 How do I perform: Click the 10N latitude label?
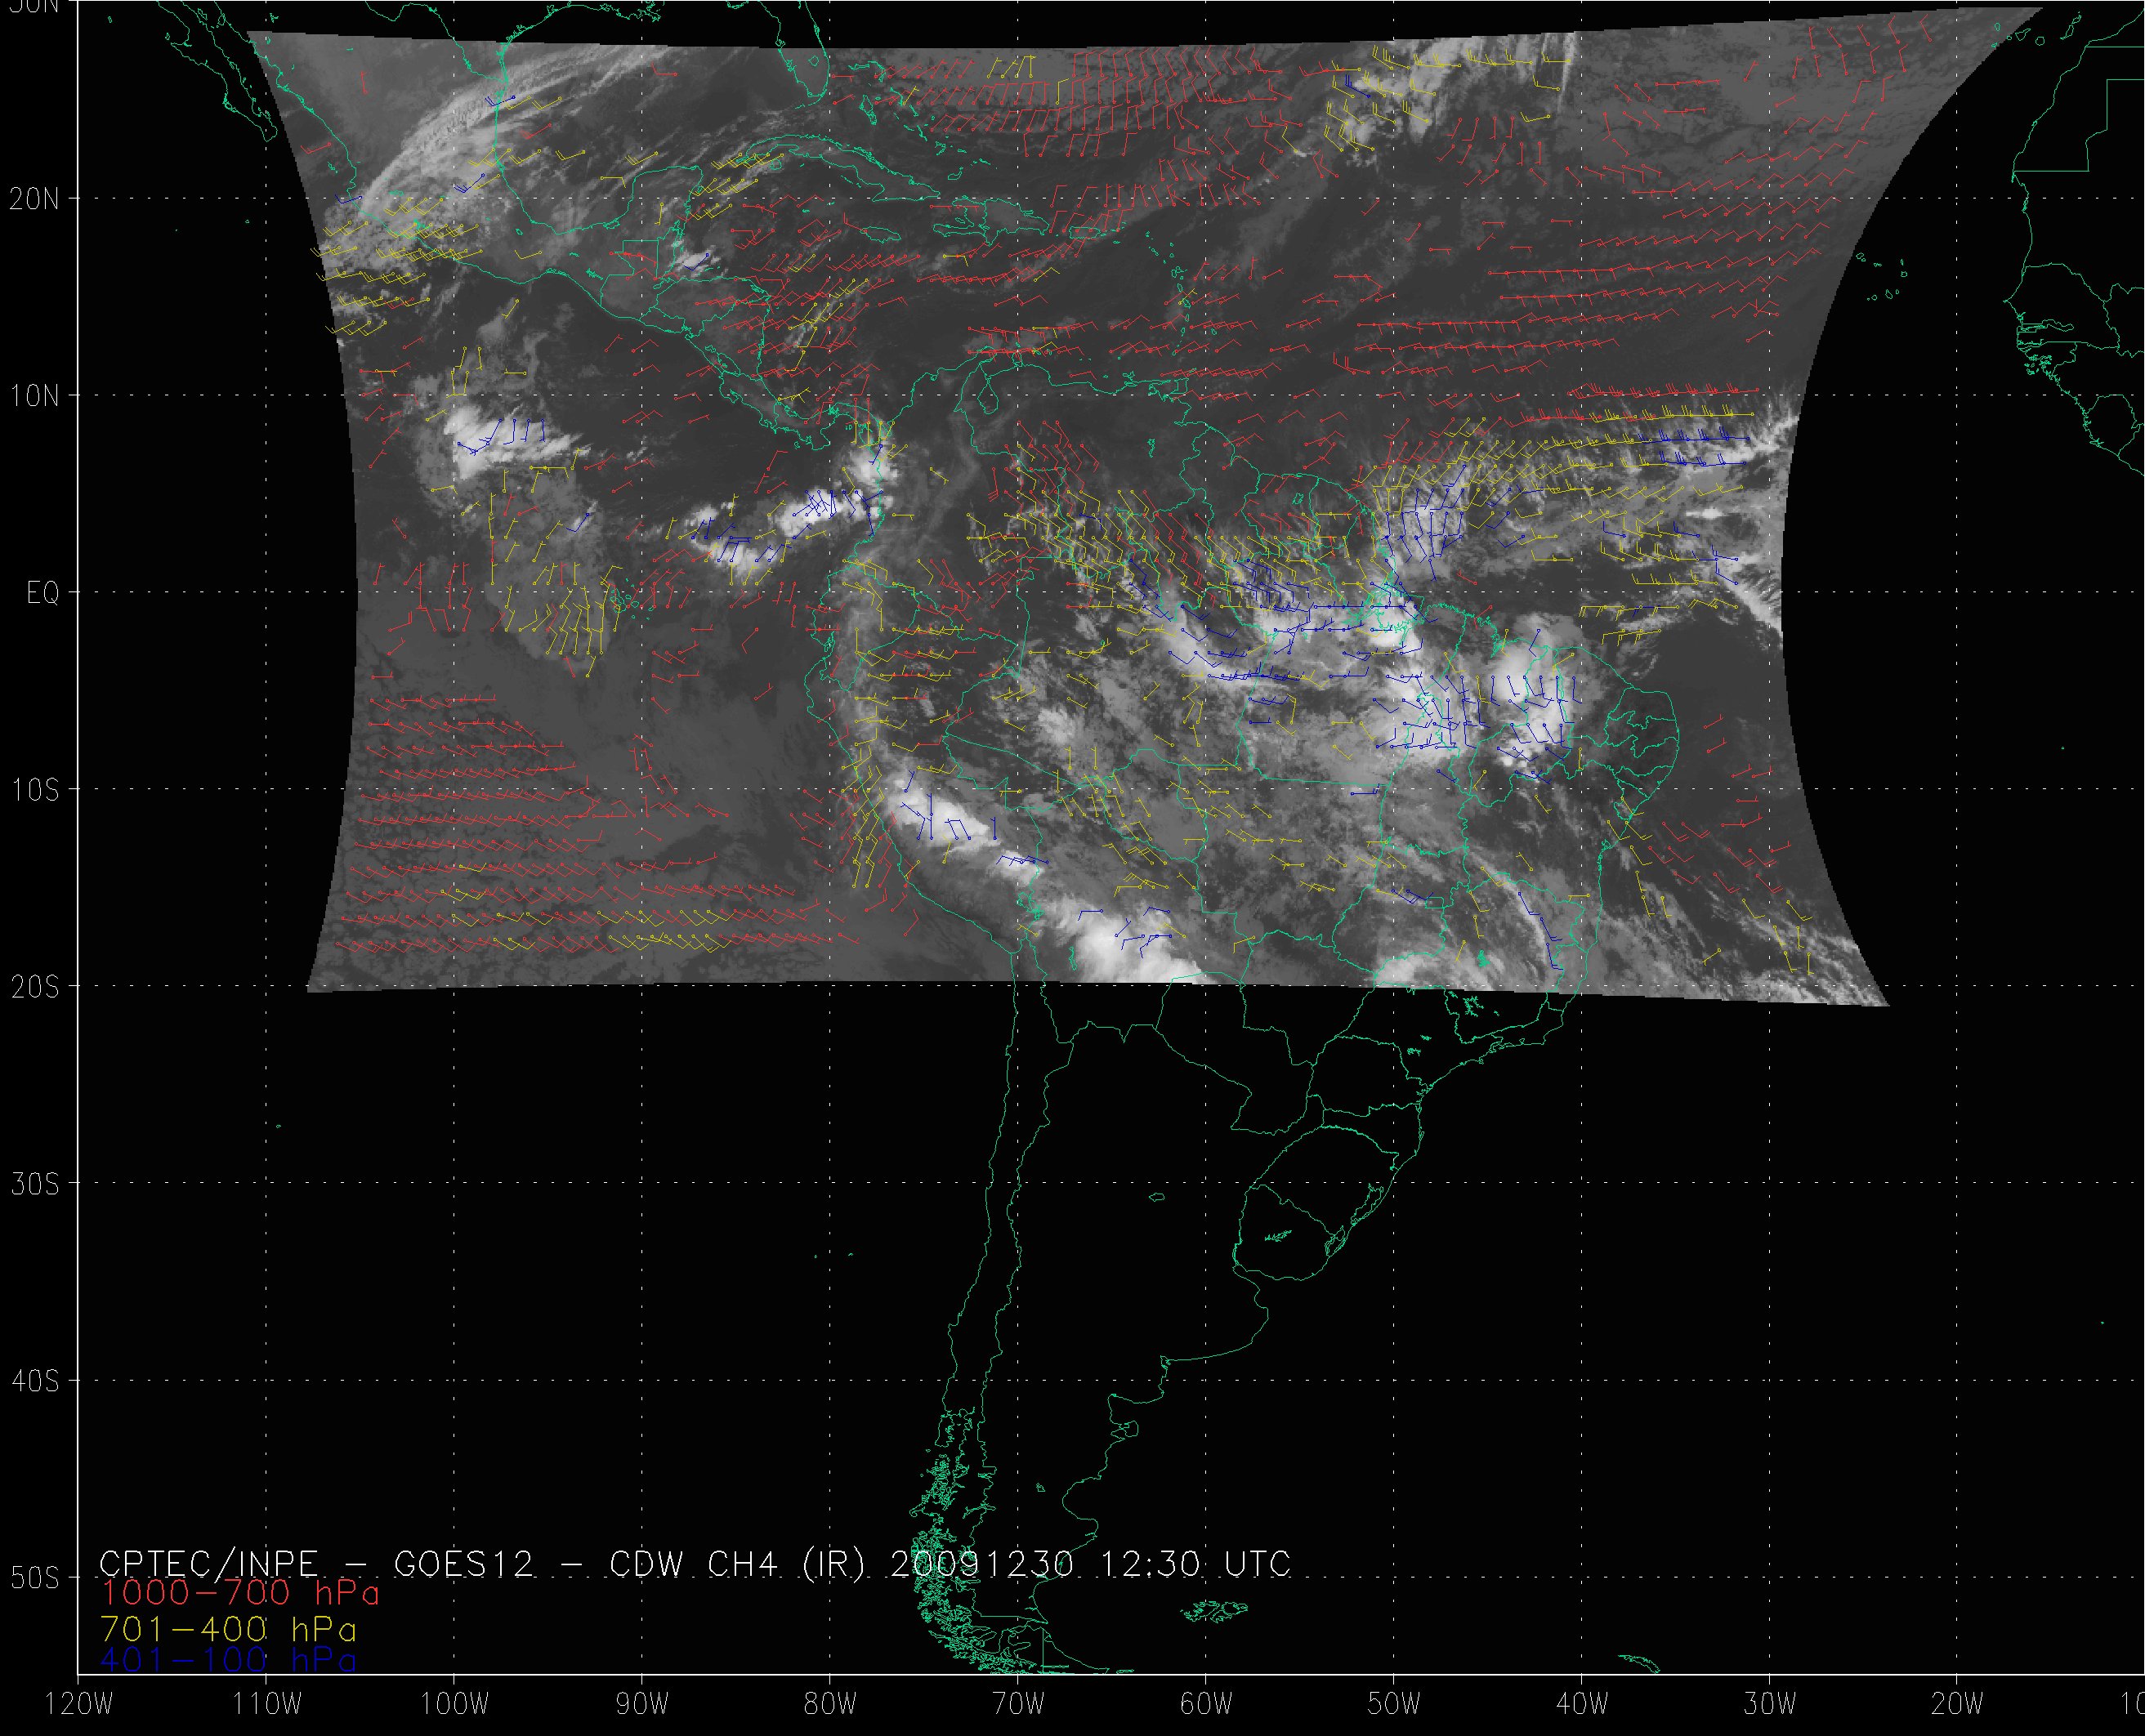(34, 396)
